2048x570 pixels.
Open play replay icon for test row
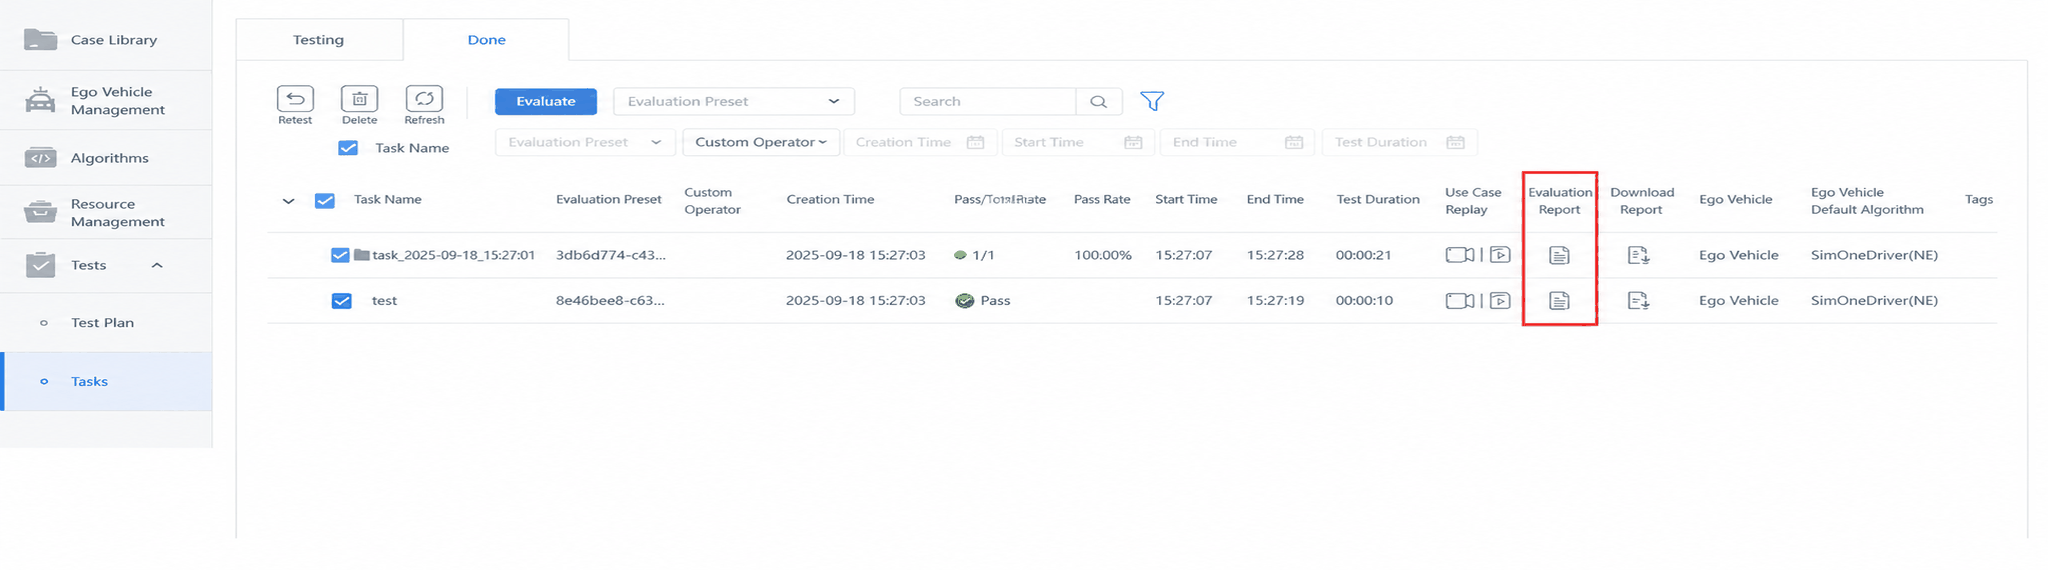[x=1500, y=300]
